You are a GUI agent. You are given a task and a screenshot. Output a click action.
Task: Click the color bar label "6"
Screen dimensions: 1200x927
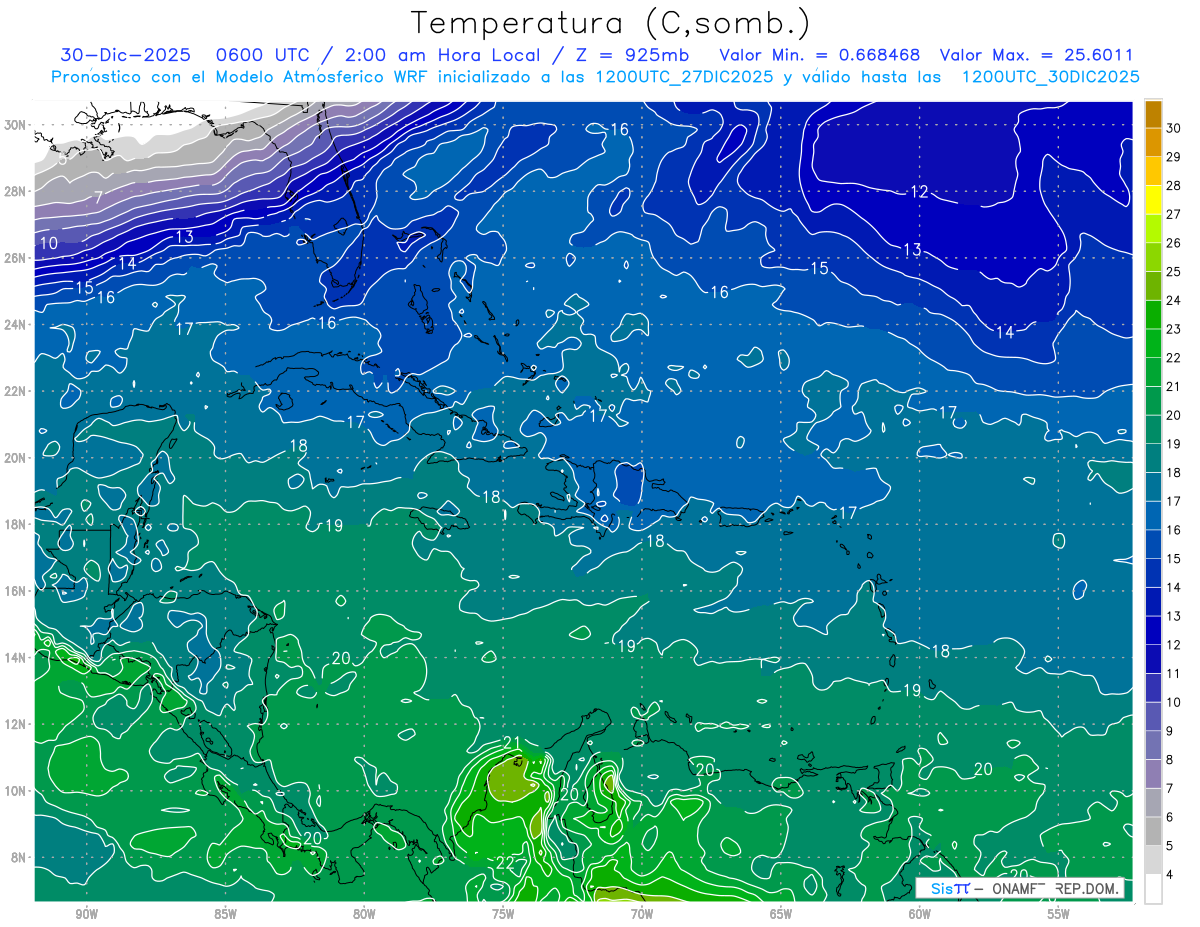click(x=1170, y=817)
